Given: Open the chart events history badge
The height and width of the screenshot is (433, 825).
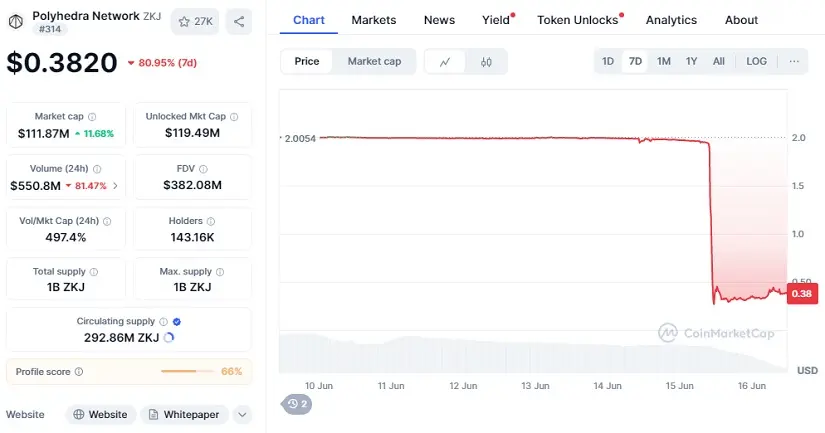Looking at the screenshot, I should click(297, 404).
